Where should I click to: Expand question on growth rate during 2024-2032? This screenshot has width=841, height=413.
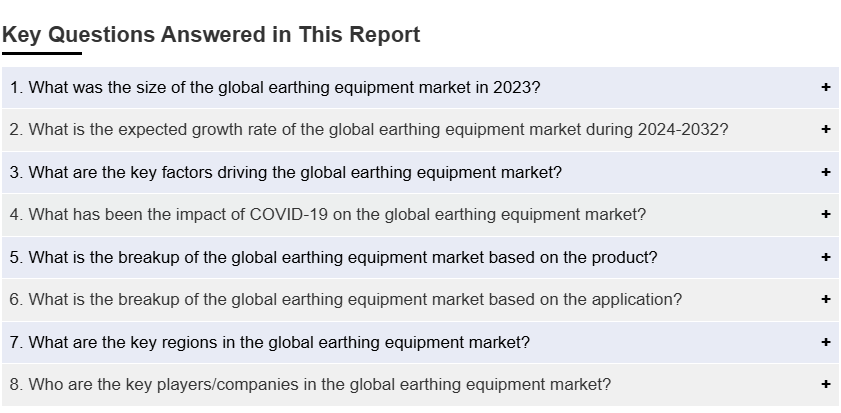(x=420, y=130)
